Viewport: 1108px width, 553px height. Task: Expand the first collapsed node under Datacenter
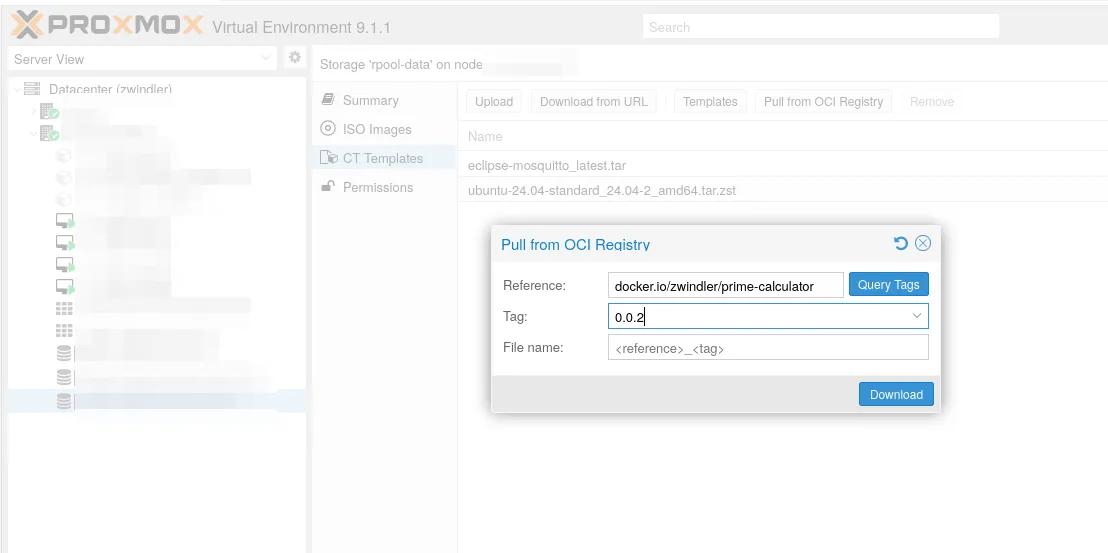coord(33,111)
